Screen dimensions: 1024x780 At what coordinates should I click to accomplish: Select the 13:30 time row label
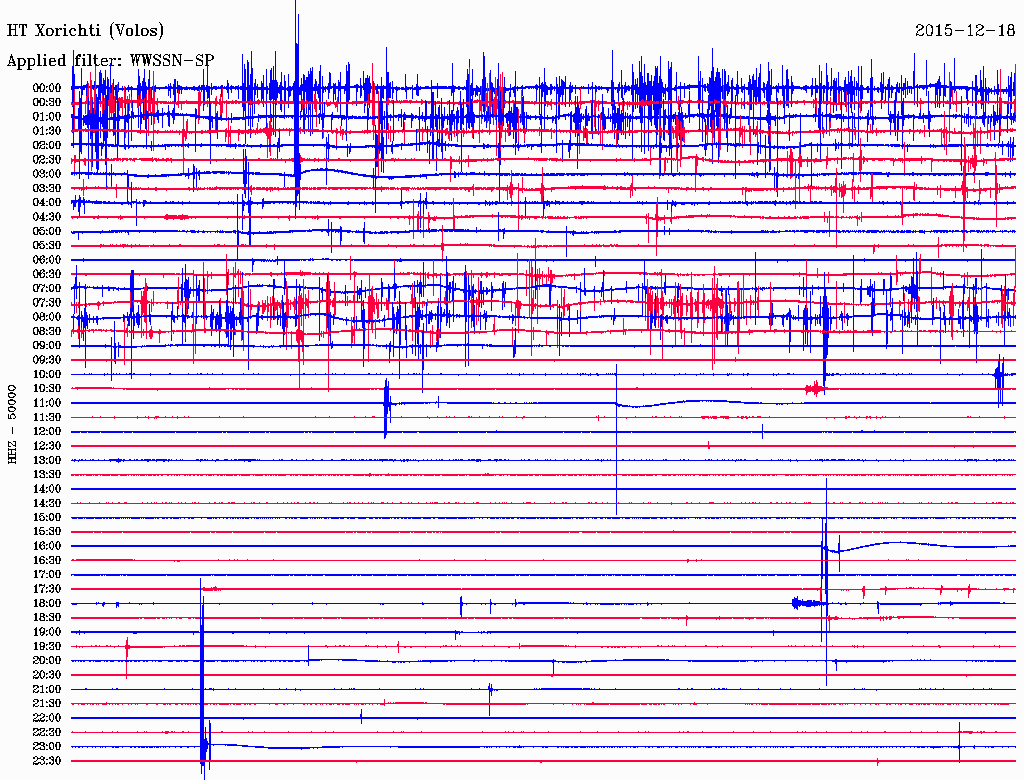pyautogui.click(x=47, y=475)
